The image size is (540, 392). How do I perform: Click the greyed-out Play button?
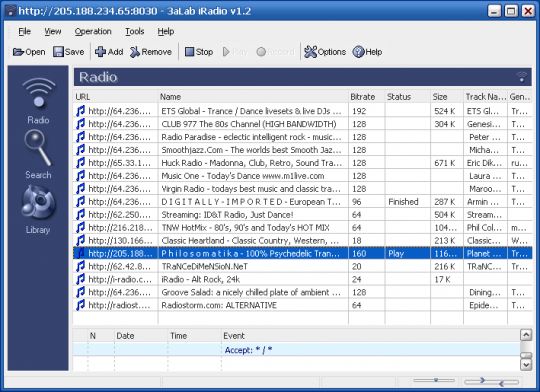click(235, 52)
